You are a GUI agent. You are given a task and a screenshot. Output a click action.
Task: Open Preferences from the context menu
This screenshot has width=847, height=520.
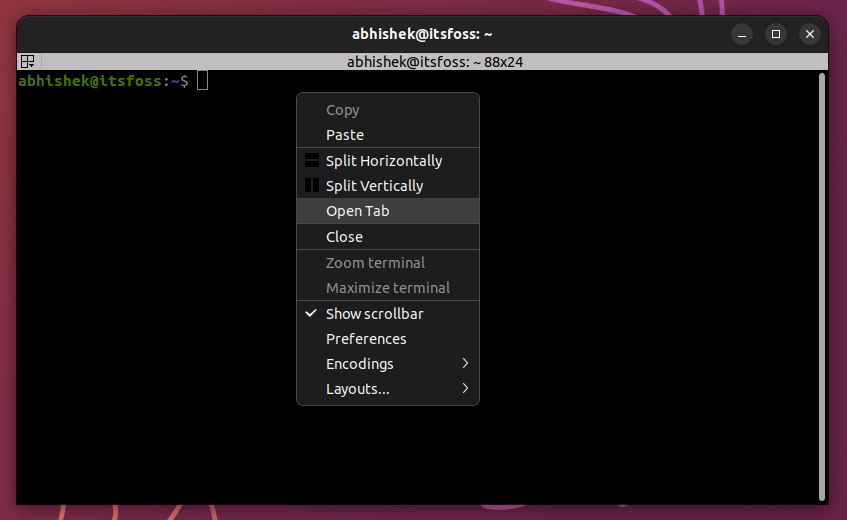[366, 339]
